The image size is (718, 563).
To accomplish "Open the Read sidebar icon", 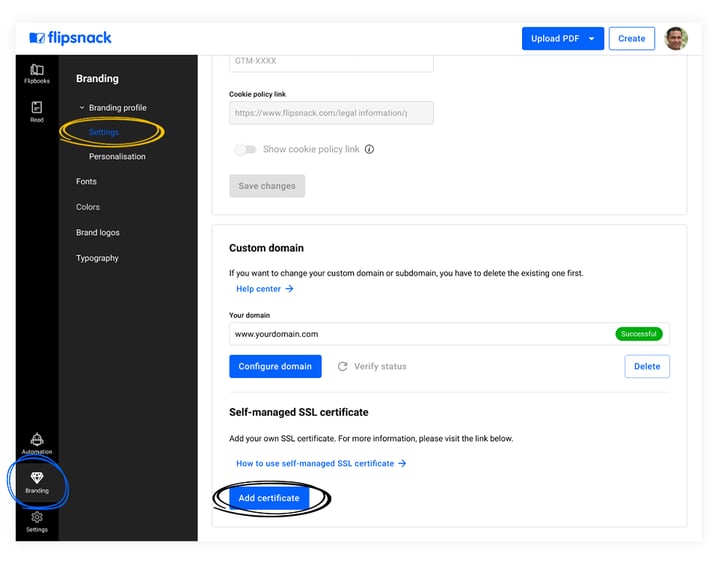I will tap(37, 112).
